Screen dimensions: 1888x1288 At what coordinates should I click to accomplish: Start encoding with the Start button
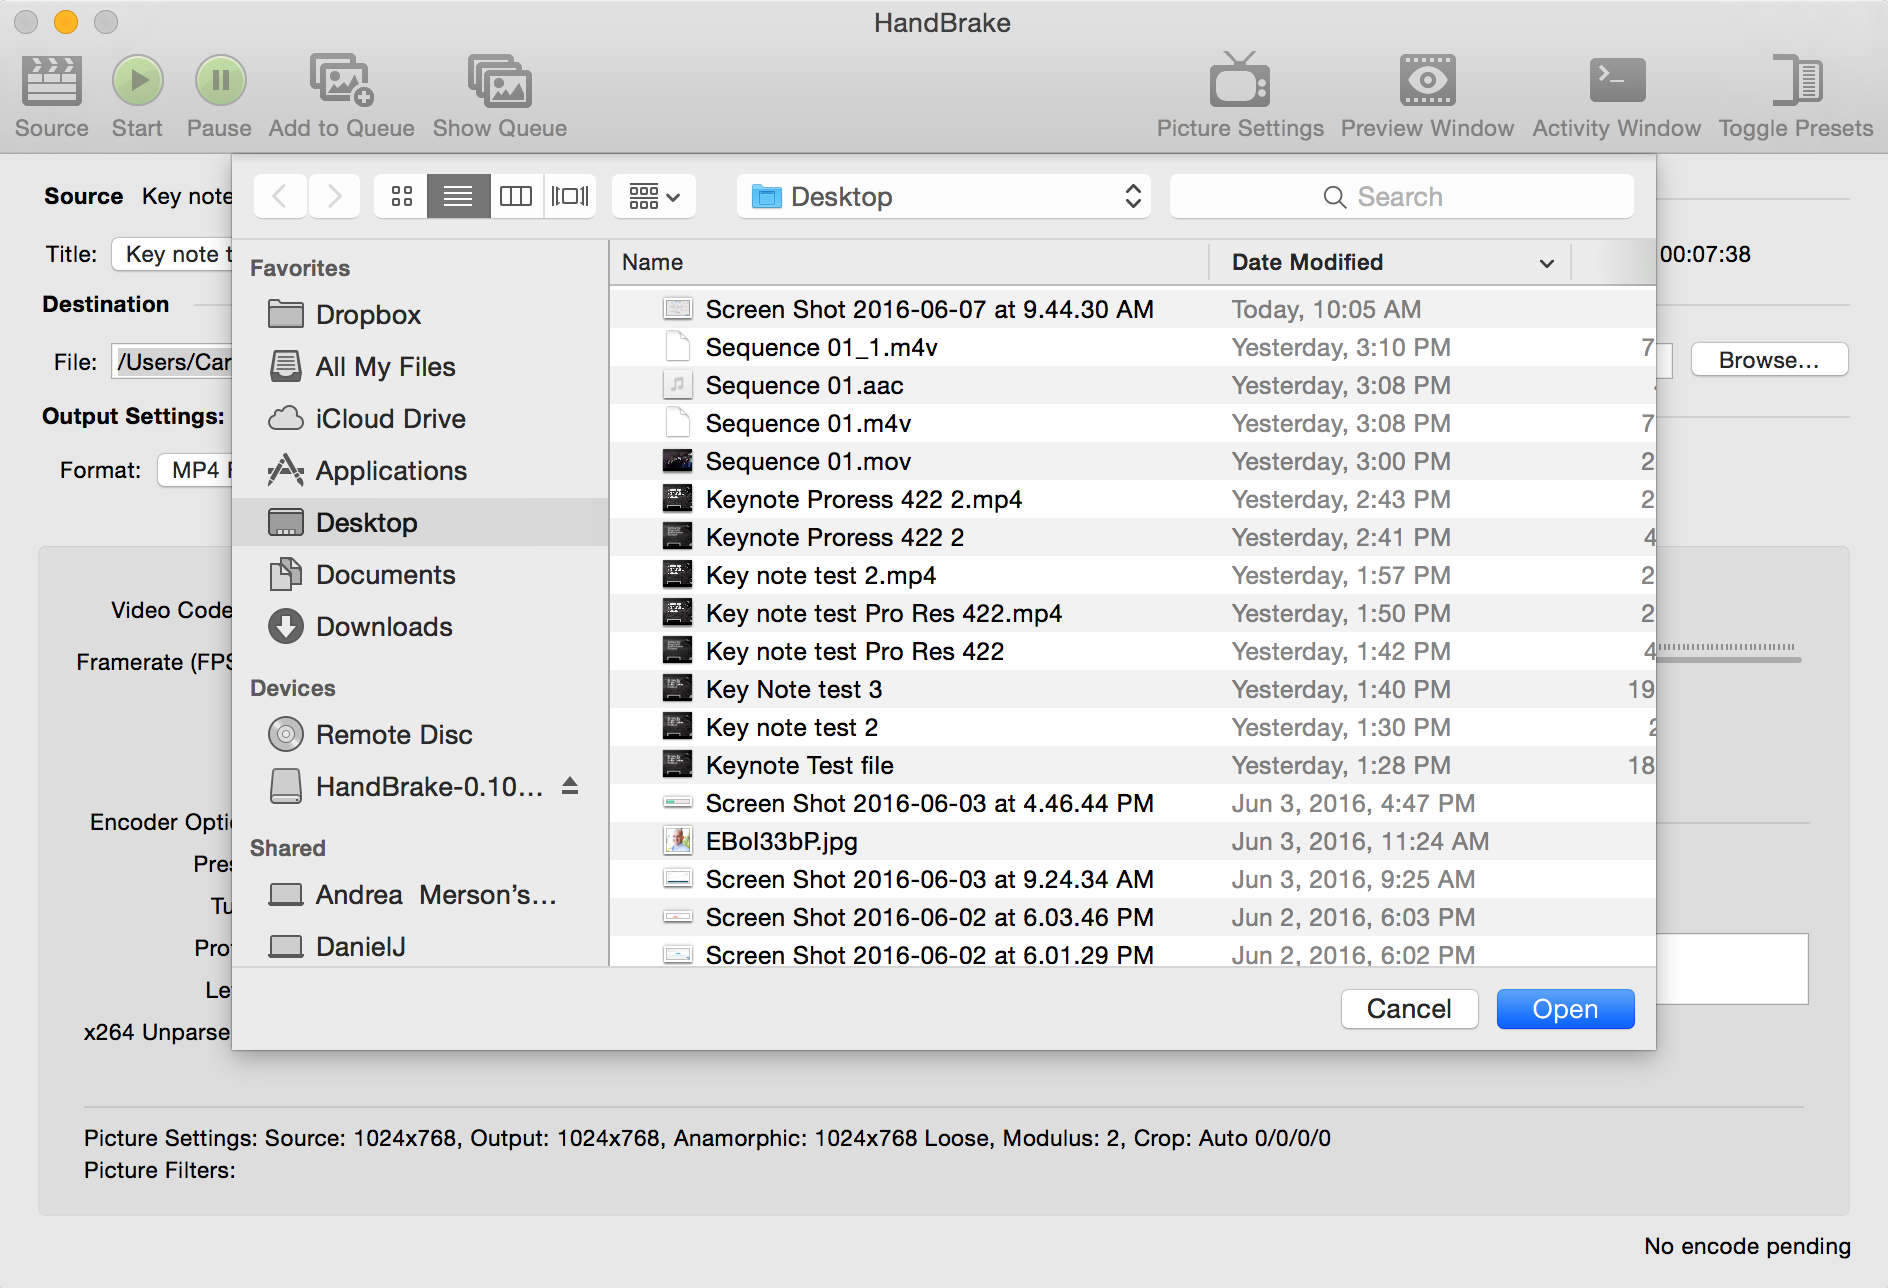click(137, 81)
